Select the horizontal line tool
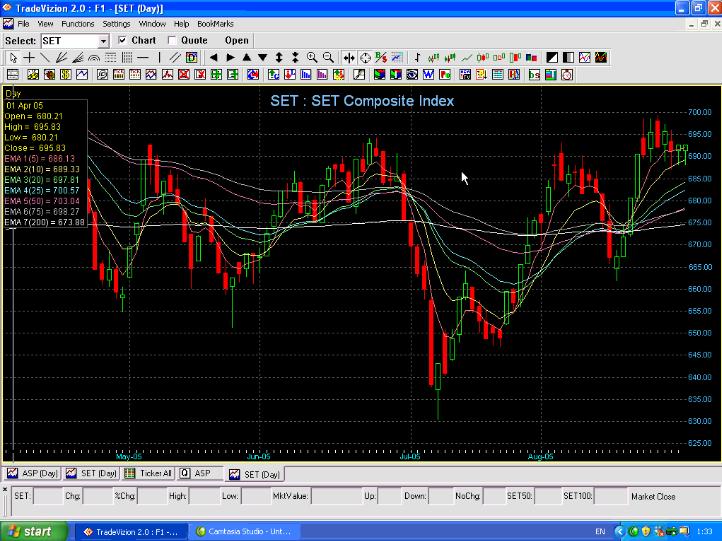This screenshot has height=541, width=722. tap(143, 58)
